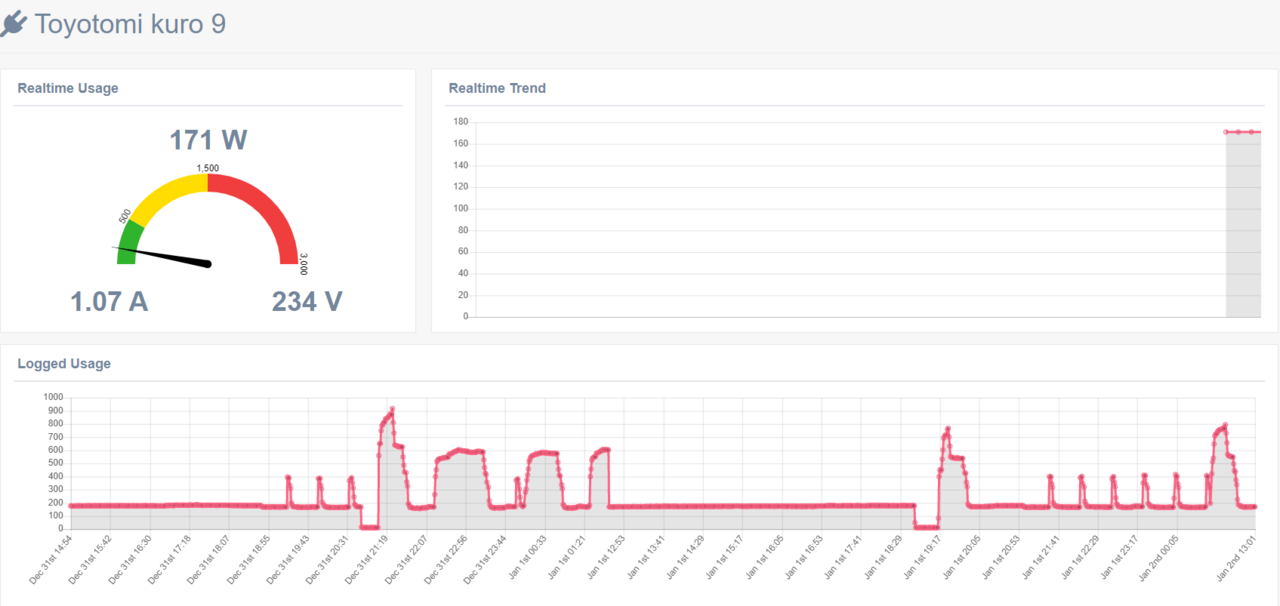Screen dimensions: 1280x606
Task: Click the Realtime Usage panel heading
Action: 68,88
